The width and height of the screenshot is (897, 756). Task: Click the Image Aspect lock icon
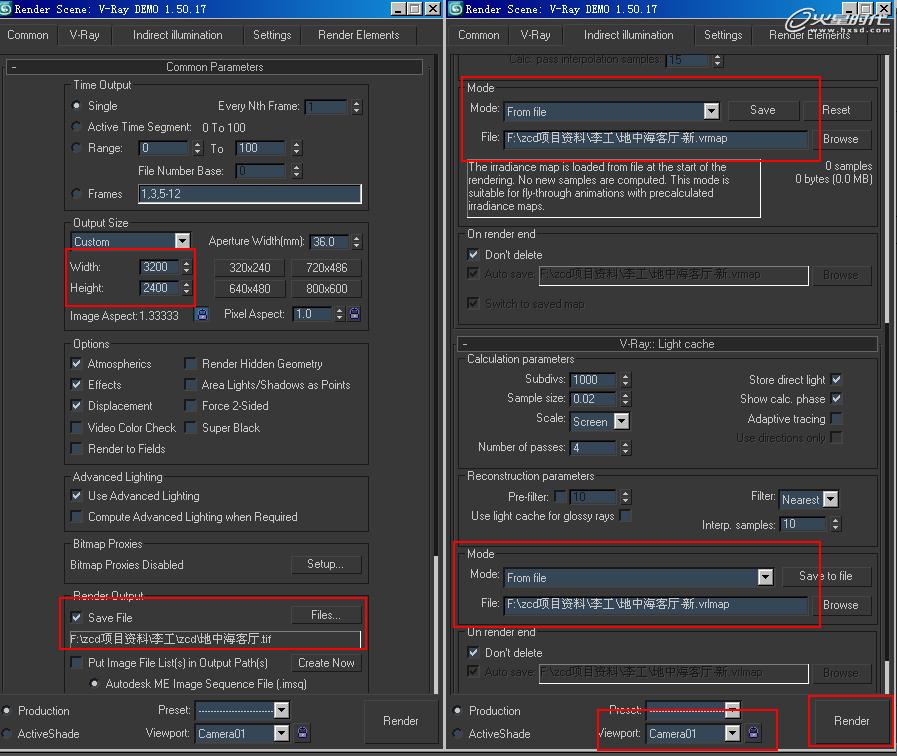203,314
